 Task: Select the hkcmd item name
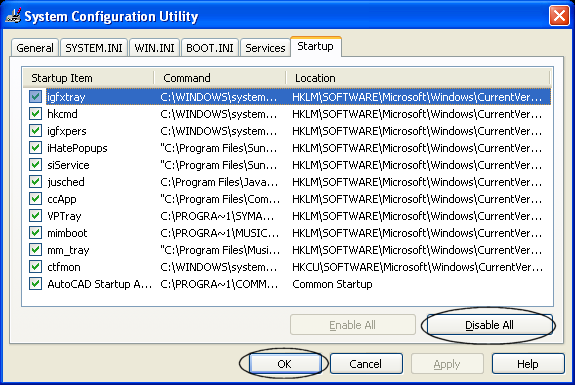(x=62, y=114)
